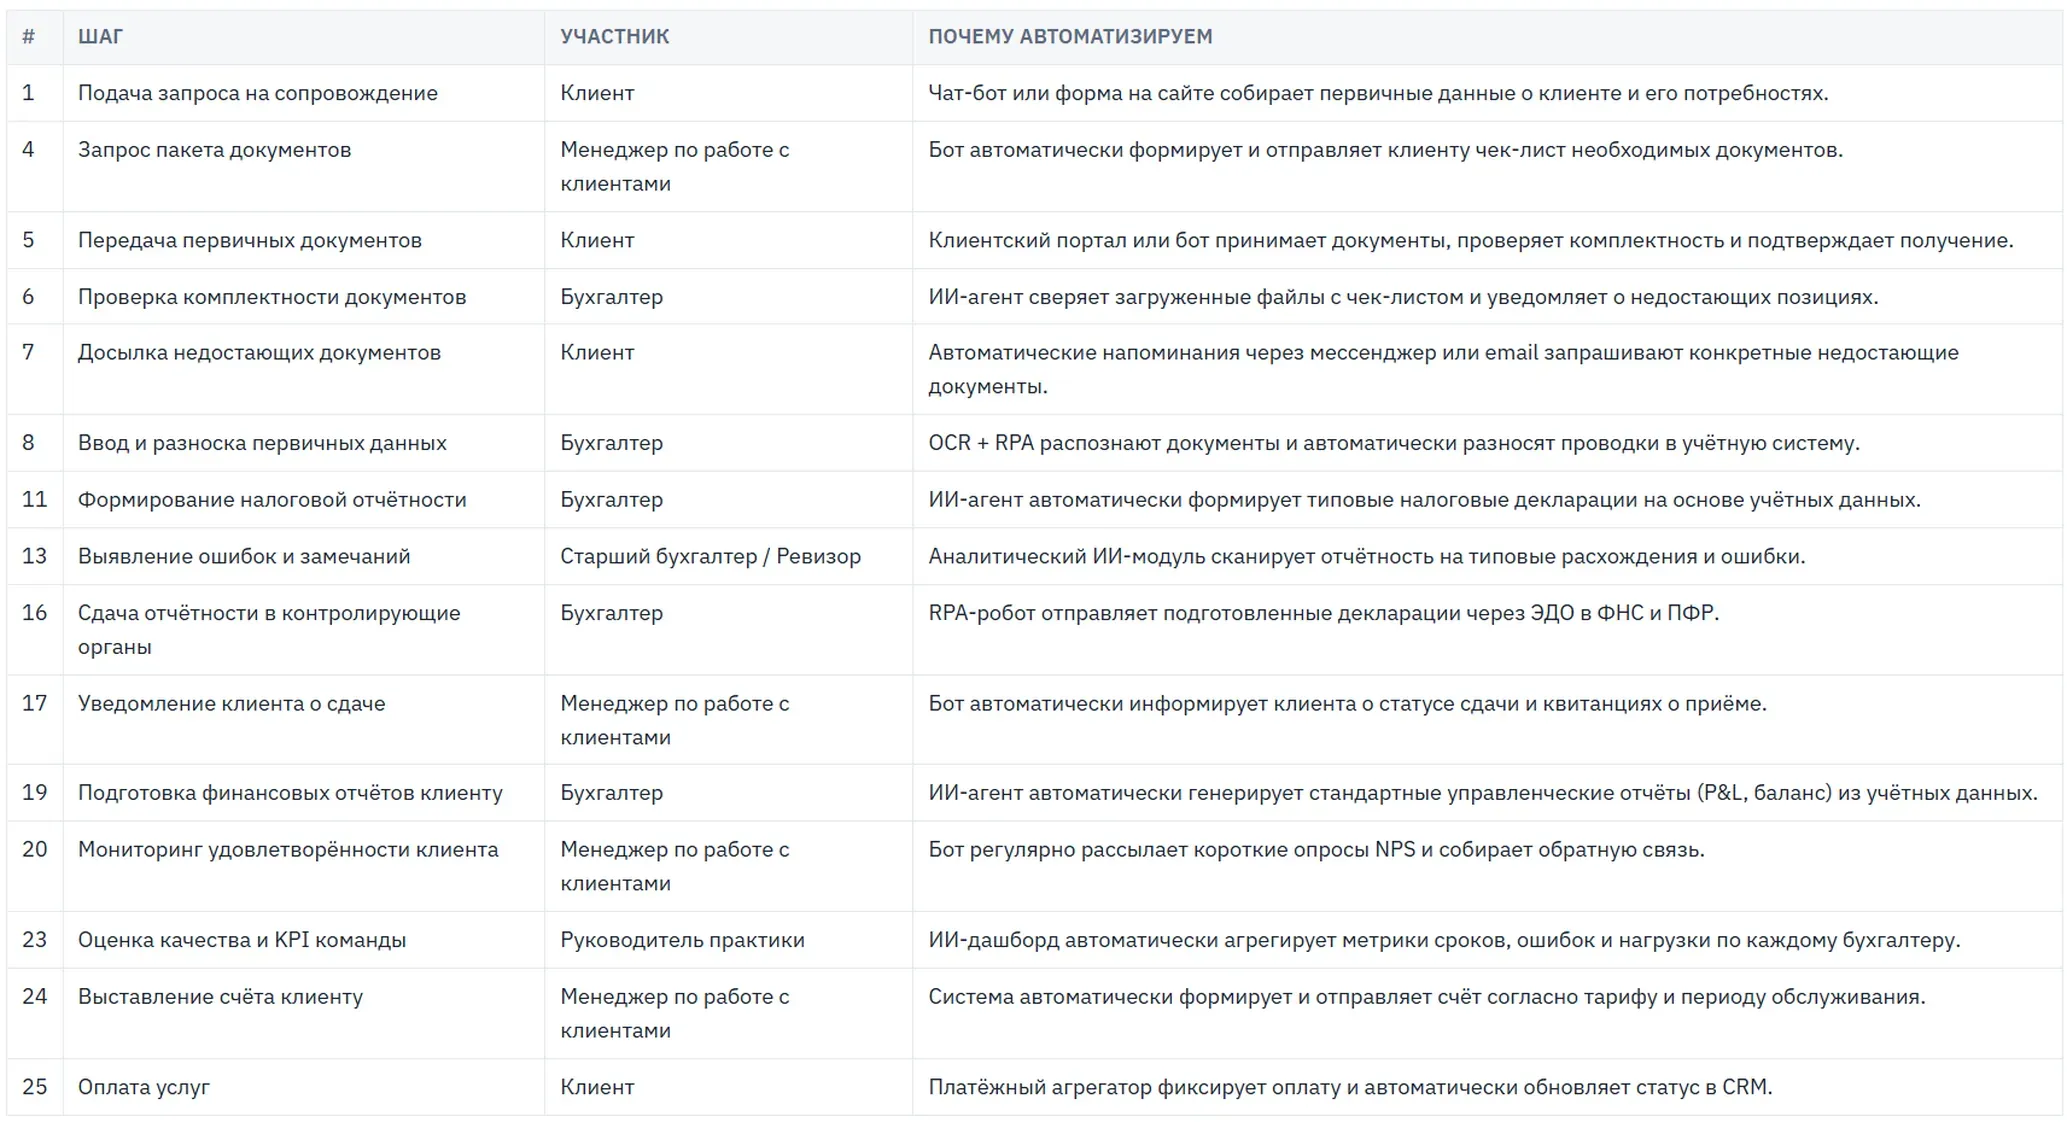Image resolution: width=2067 pixels, height=1122 pixels.
Task: Click participant 'Руководитель практики'
Action: [682, 940]
